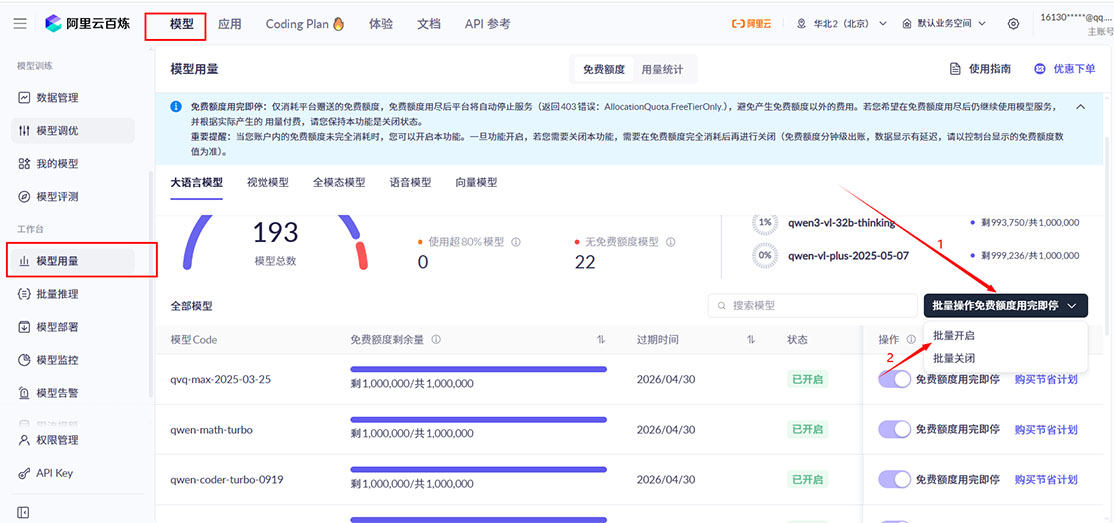Click the 模型告警 alarm icon
The width and height of the screenshot is (1114, 523).
[x=24, y=393]
